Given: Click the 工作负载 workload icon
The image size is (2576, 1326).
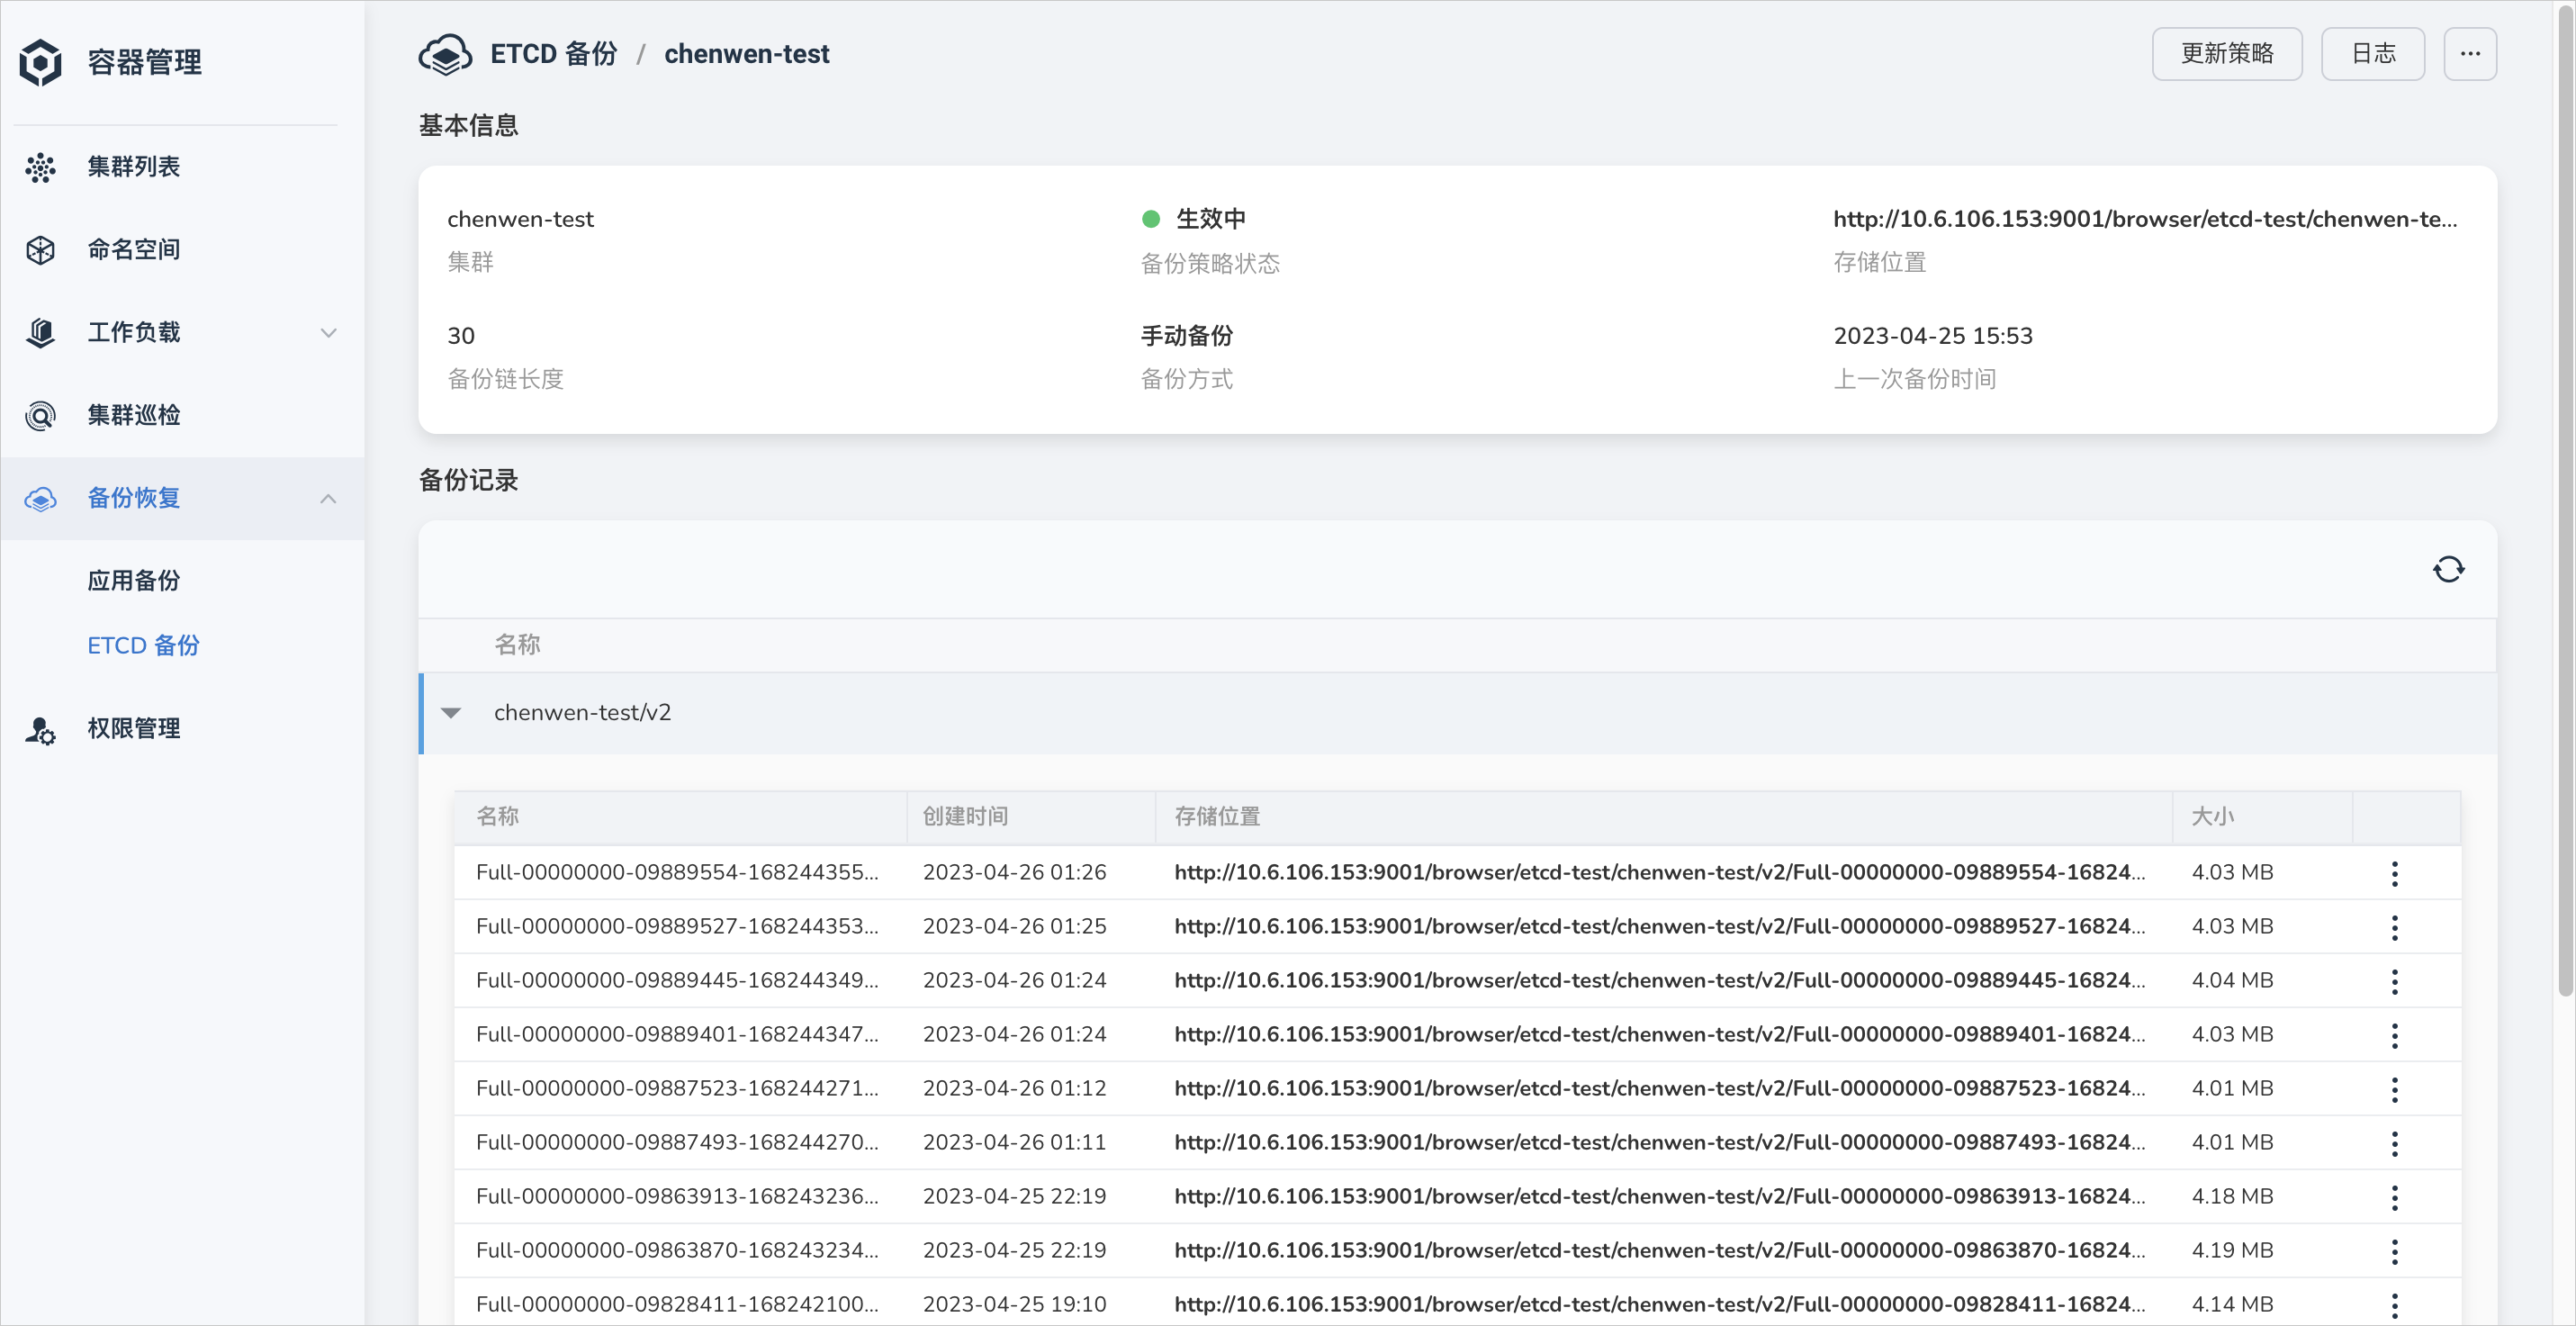Looking at the screenshot, I should pos(40,333).
